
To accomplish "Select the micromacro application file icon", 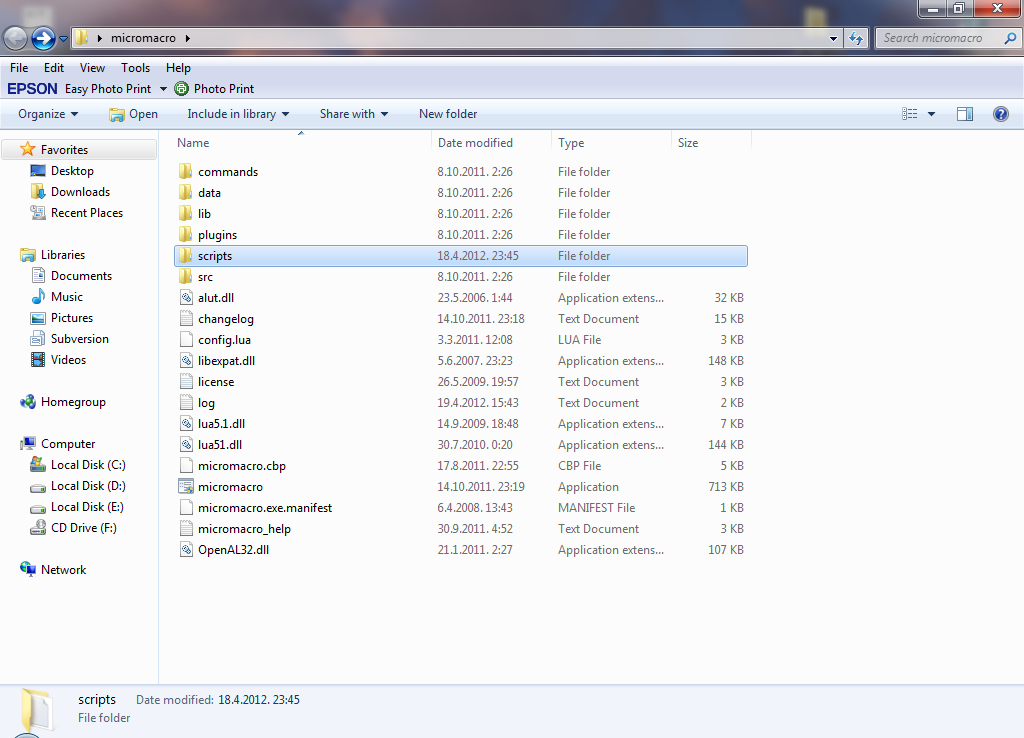I will (185, 487).
